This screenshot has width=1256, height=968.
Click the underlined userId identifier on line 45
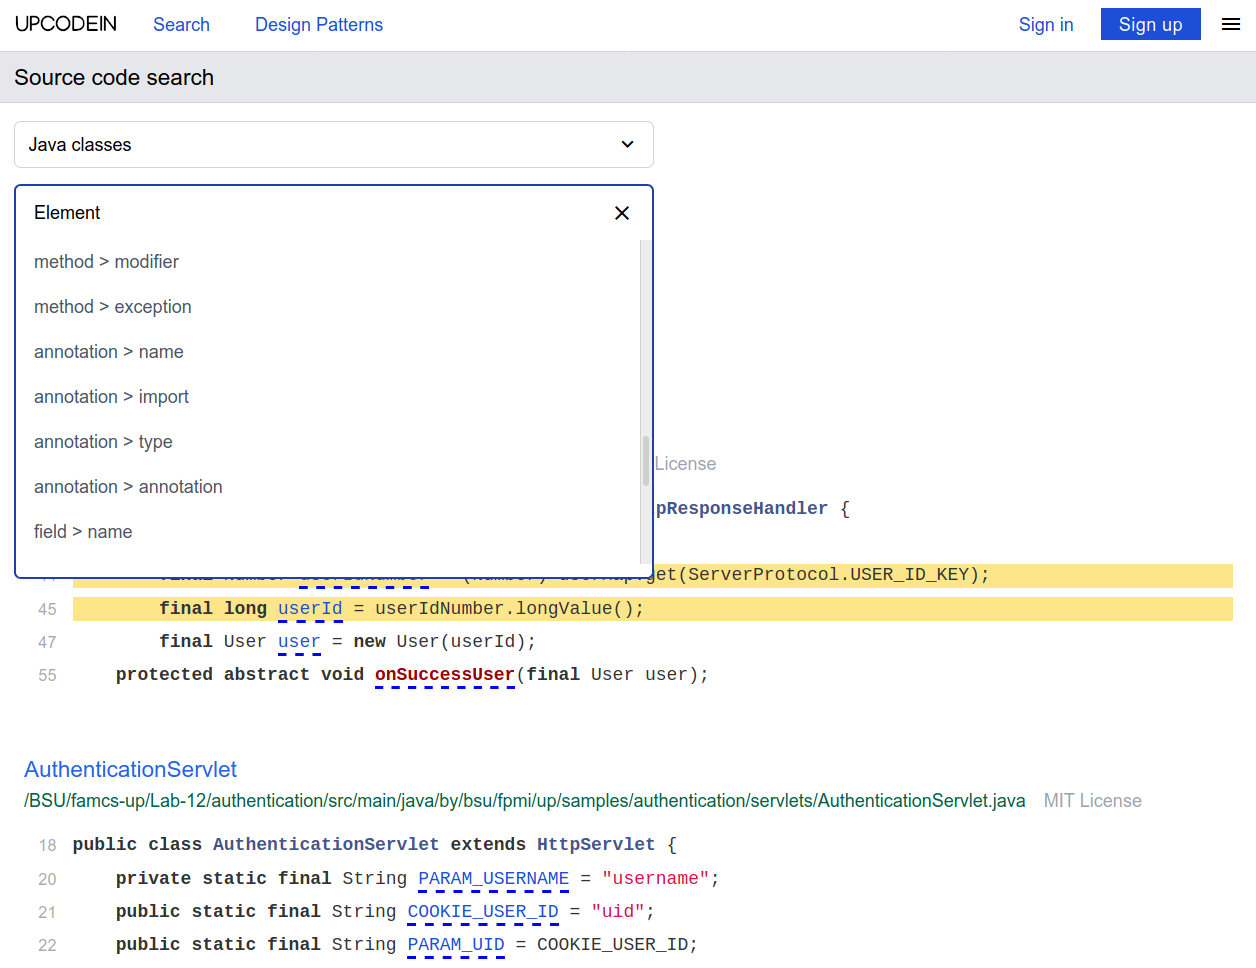tap(310, 608)
